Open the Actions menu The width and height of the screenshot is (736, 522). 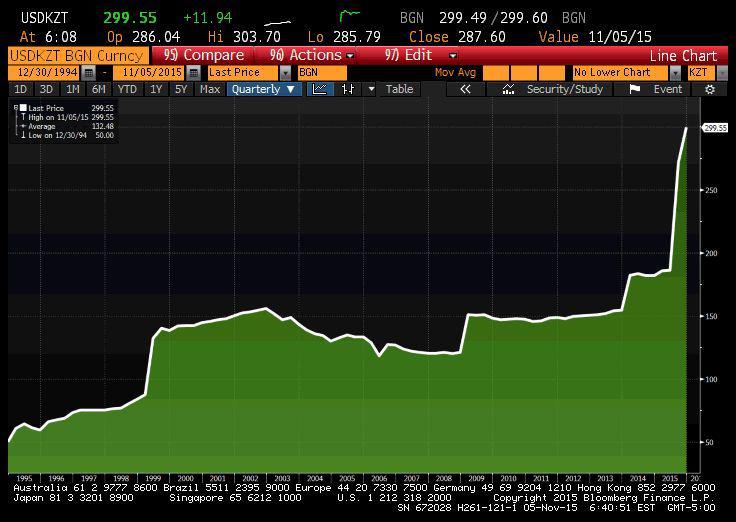pyautogui.click(x=306, y=55)
